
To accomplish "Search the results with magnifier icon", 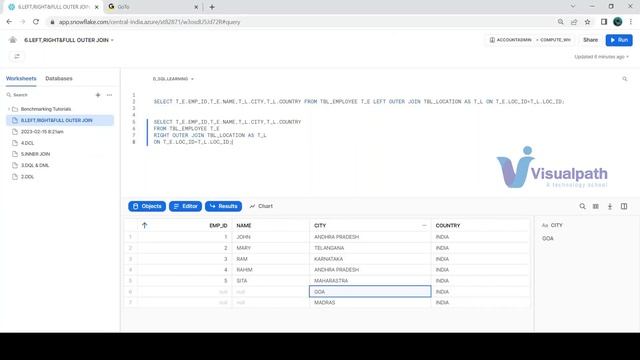I will coord(582,207).
